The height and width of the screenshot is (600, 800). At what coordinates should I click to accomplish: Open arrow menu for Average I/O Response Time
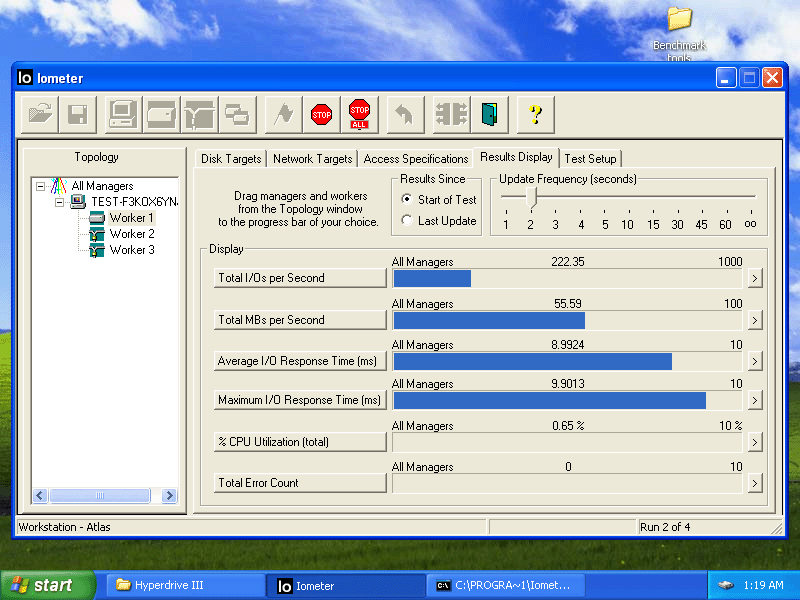pos(755,361)
